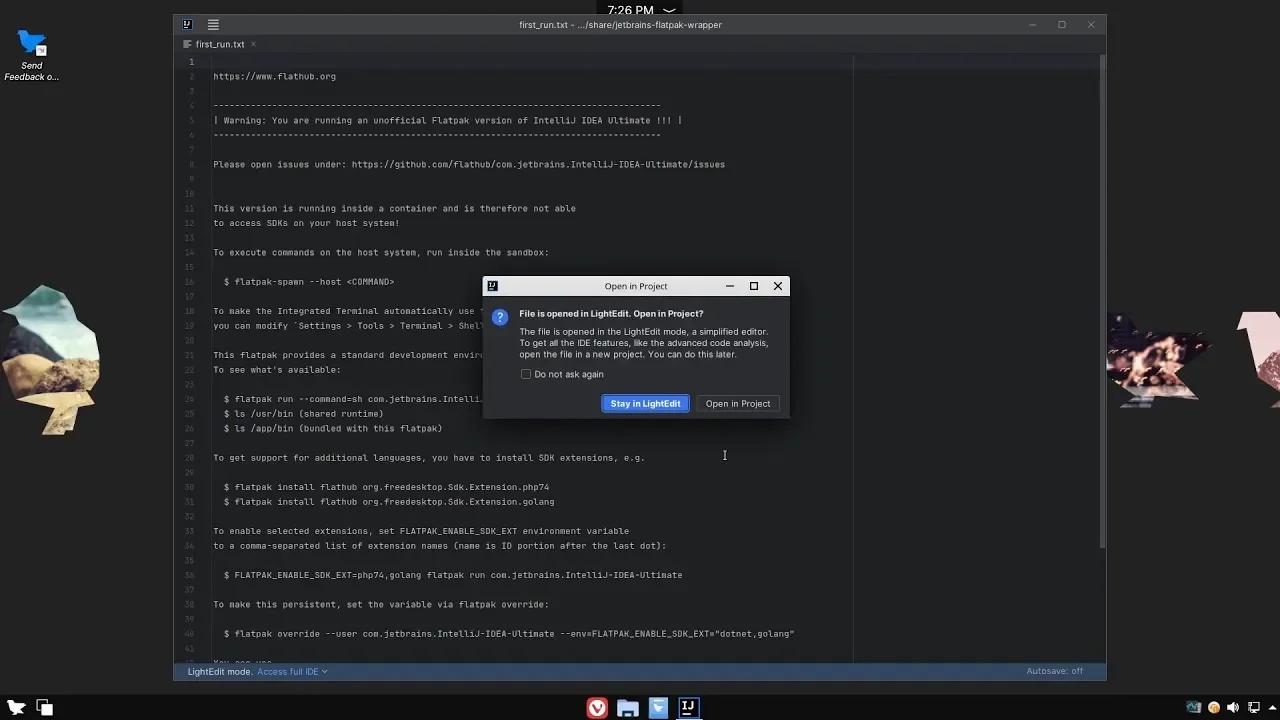Click the IntelliJ IDEA icon in the title bar
This screenshot has height=720, width=1280.
tap(186, 24)
